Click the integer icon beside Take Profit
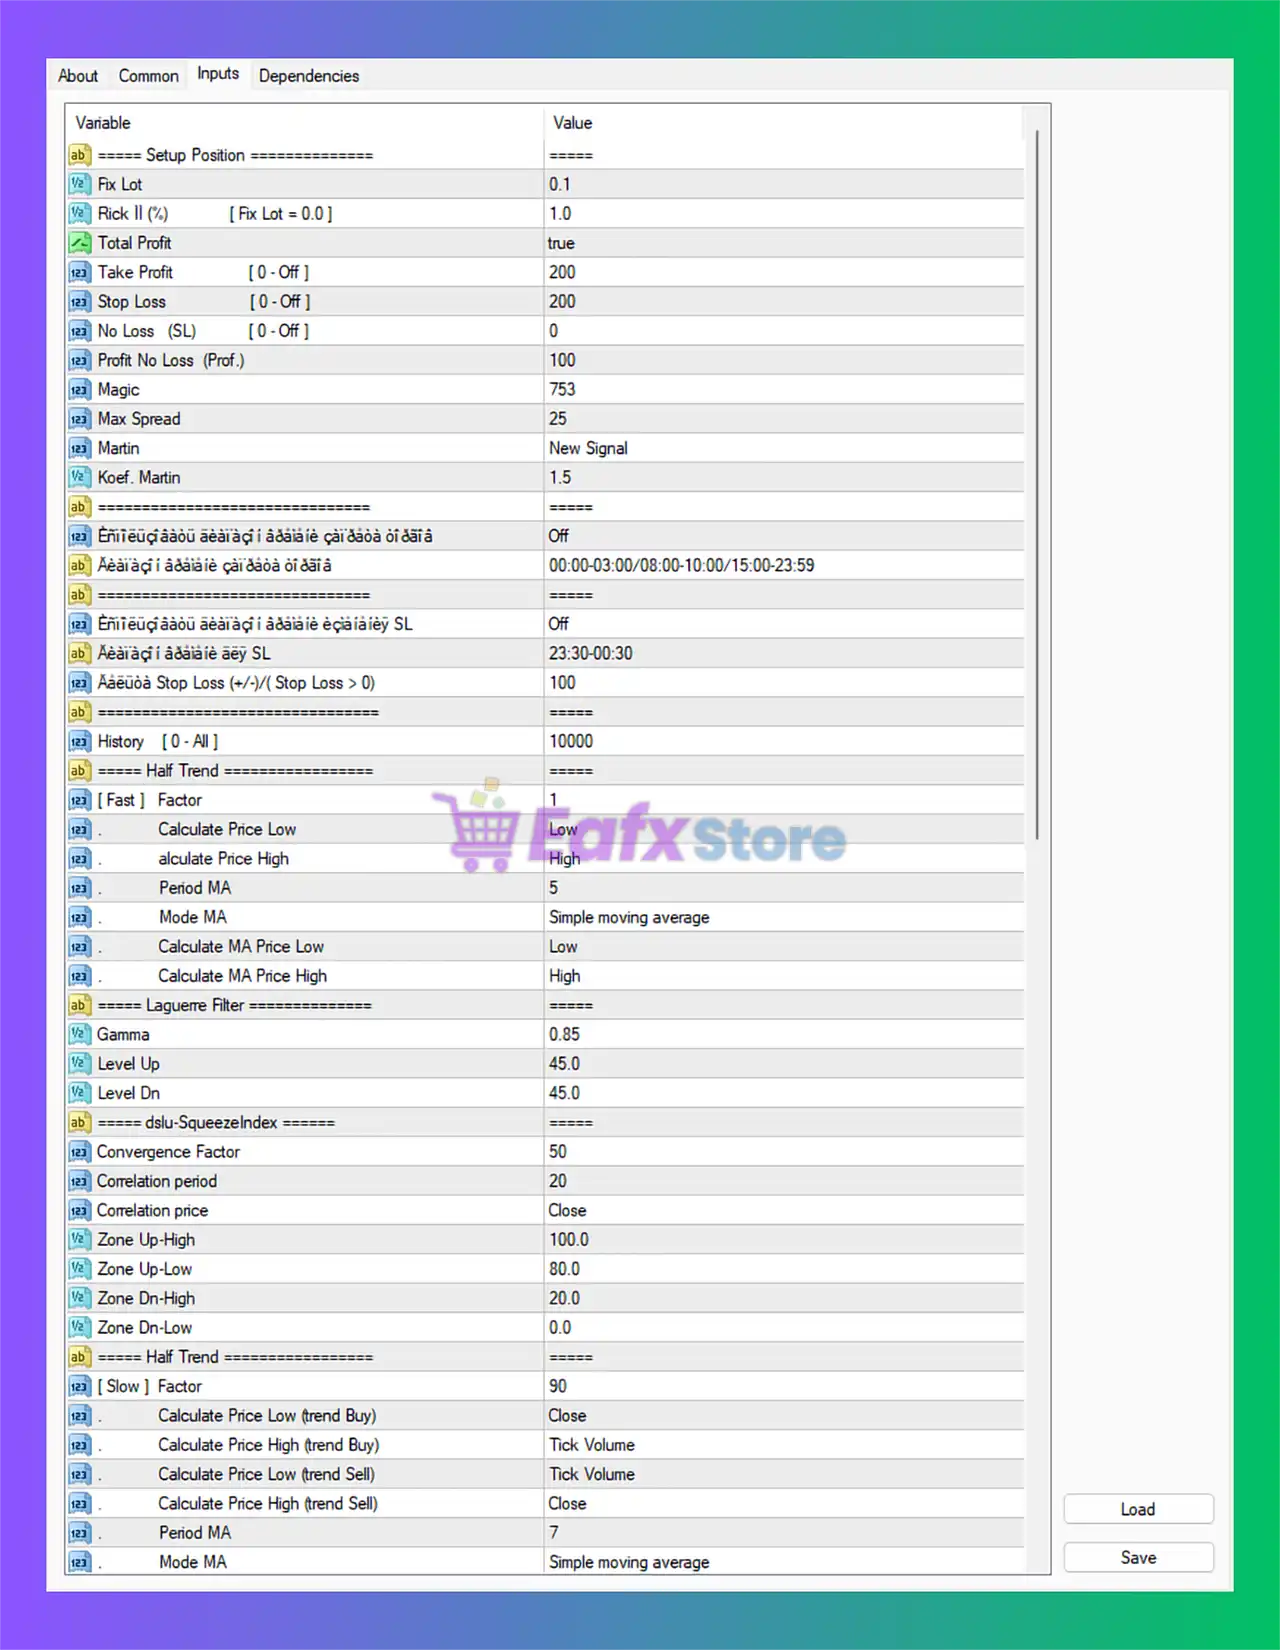 79,272
